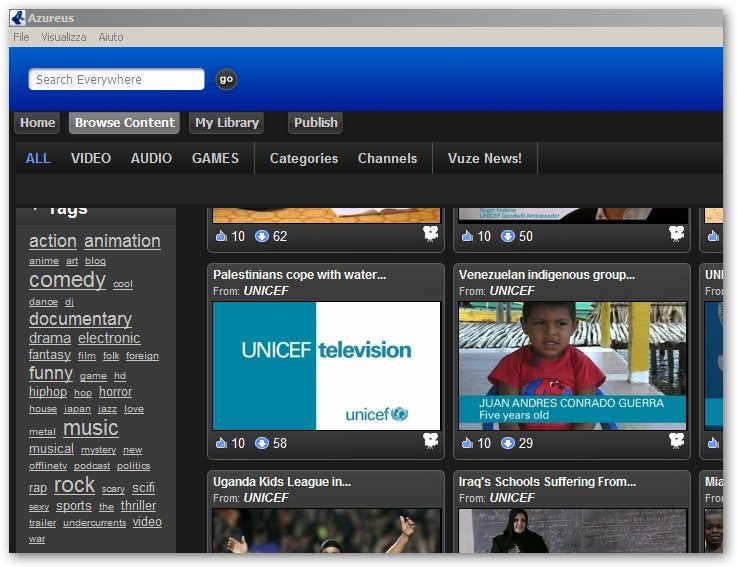
Task: Click the podcast tag
Action: pos(92,466)
